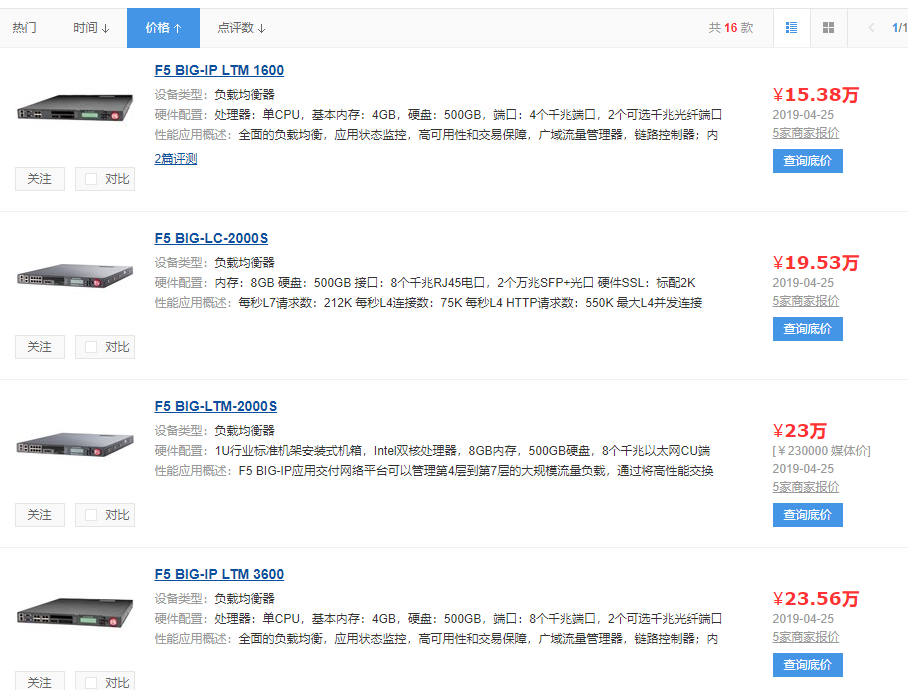Click the ¥15.38万 price
This screenshot has height=690, width=908.
[x=816, y=95]
